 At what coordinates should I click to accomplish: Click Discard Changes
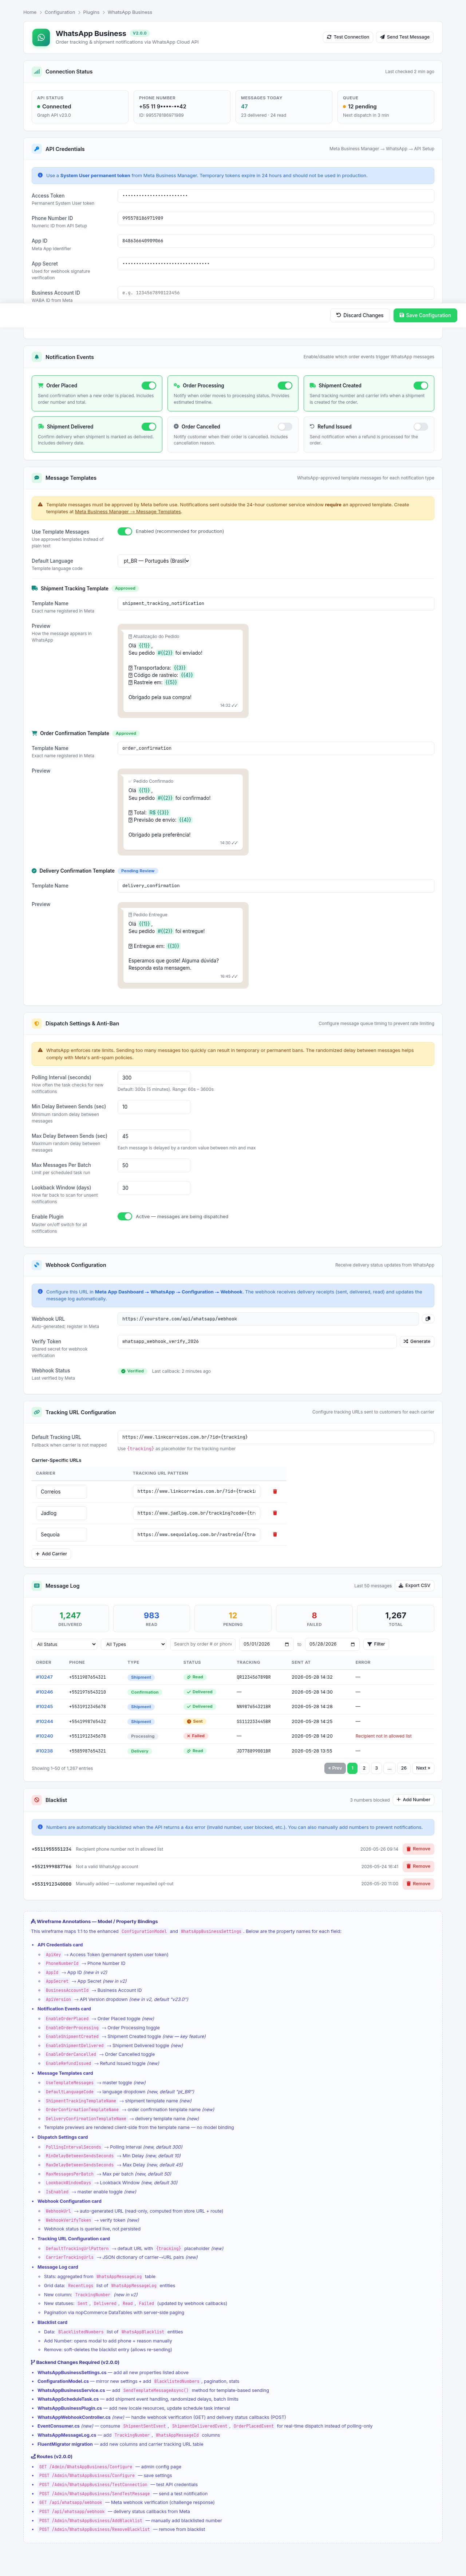pos(360,315)
